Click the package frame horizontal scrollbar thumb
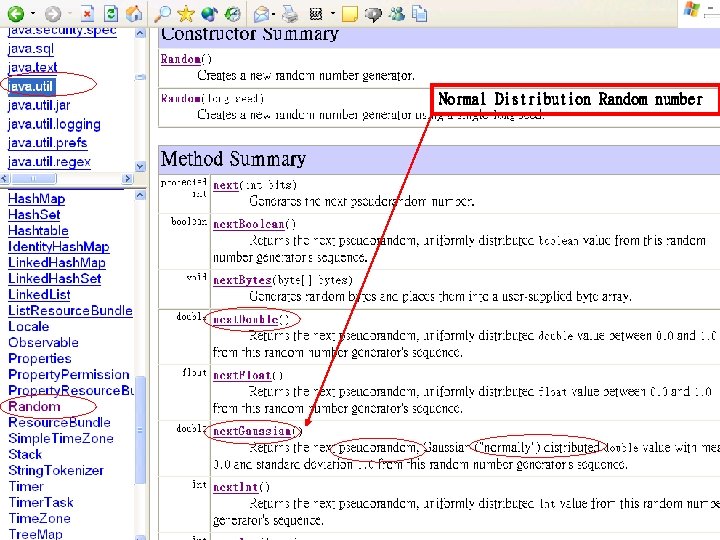Screen dimensions: 720x540 coord(33,178)
